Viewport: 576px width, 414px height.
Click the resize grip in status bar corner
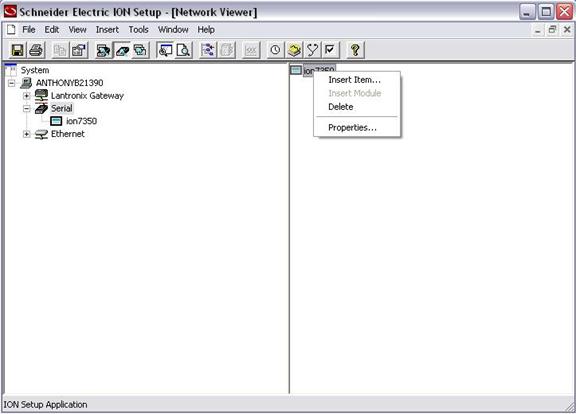570,406
